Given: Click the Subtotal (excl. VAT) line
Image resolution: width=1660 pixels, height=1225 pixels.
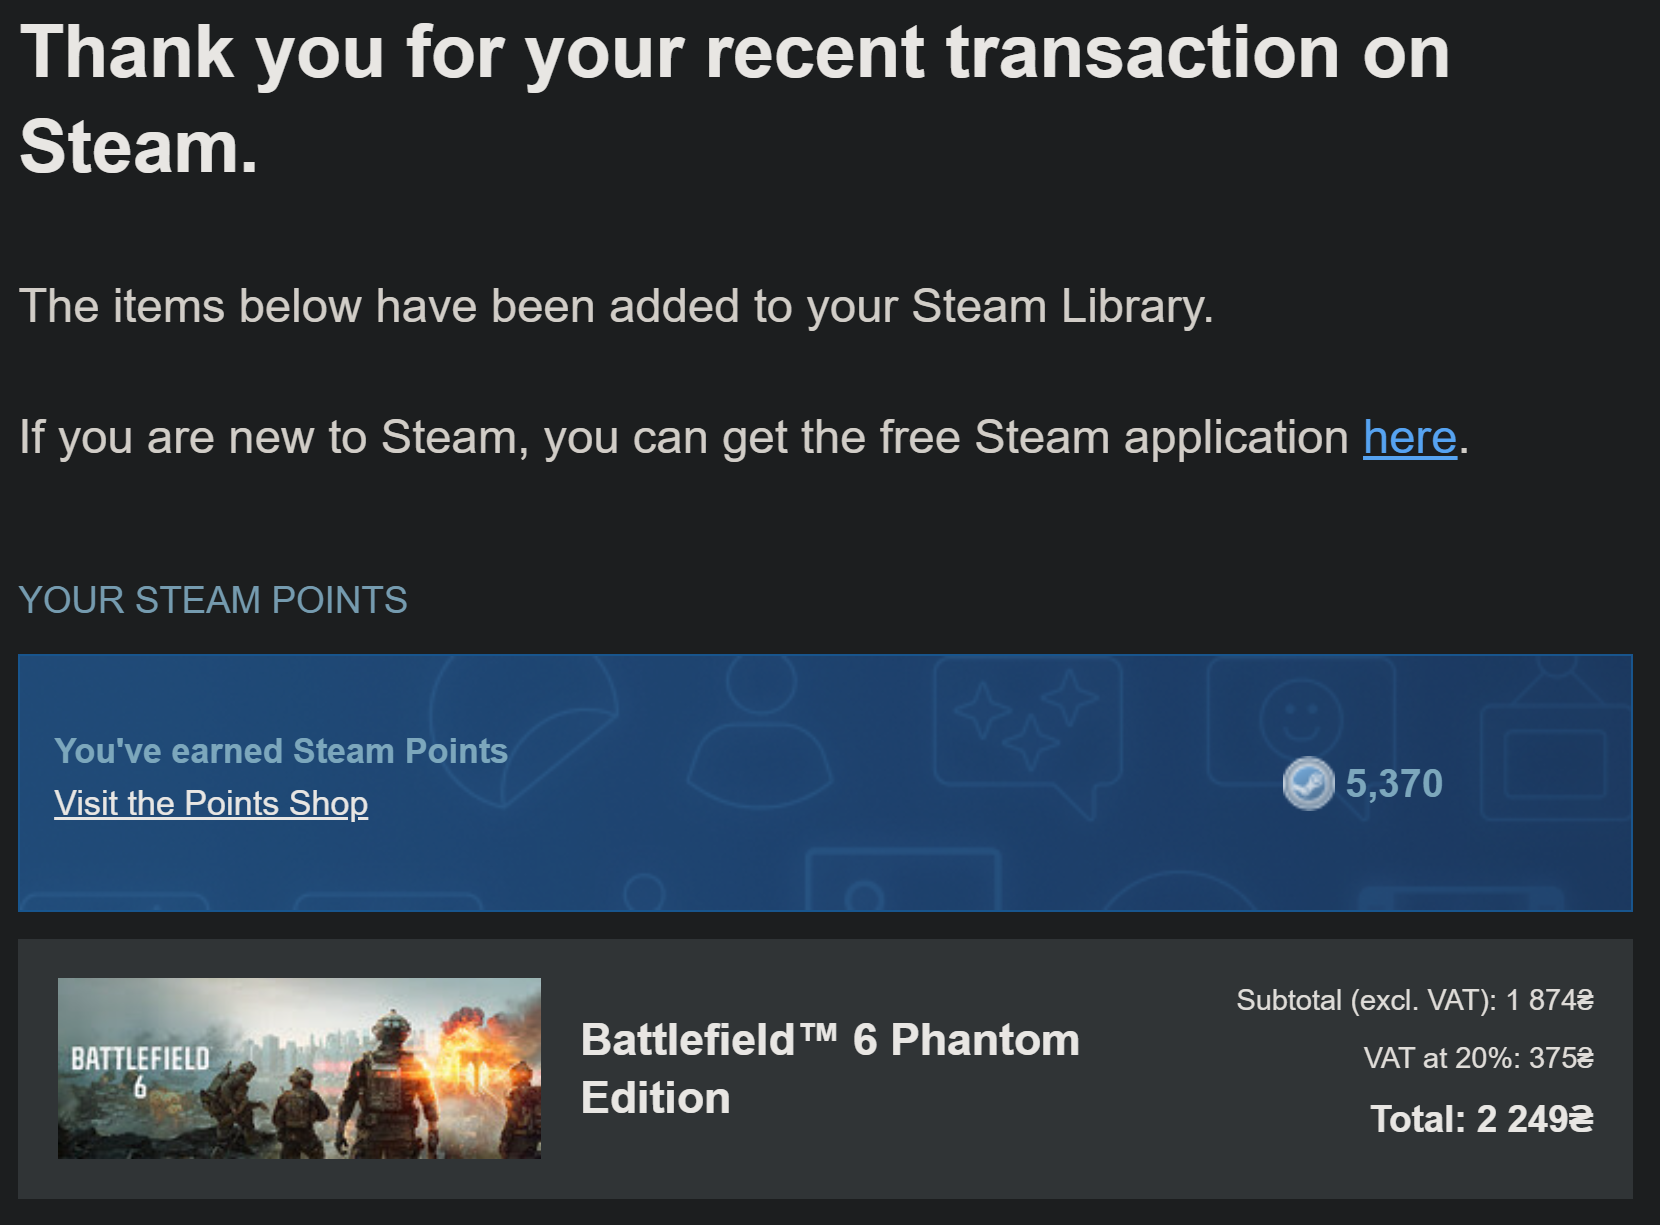Looking at the screenshot, I should coord(1414,1000).
